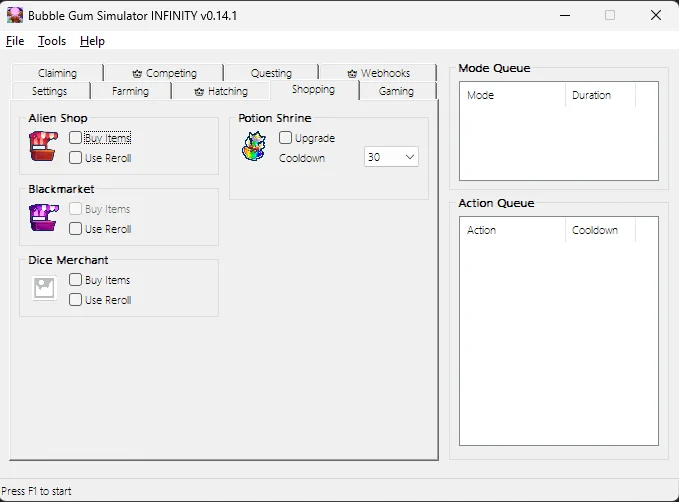Screen dimensions: 679x502
Task: Open the Tools menu
Action: click(x=52, y=41)
